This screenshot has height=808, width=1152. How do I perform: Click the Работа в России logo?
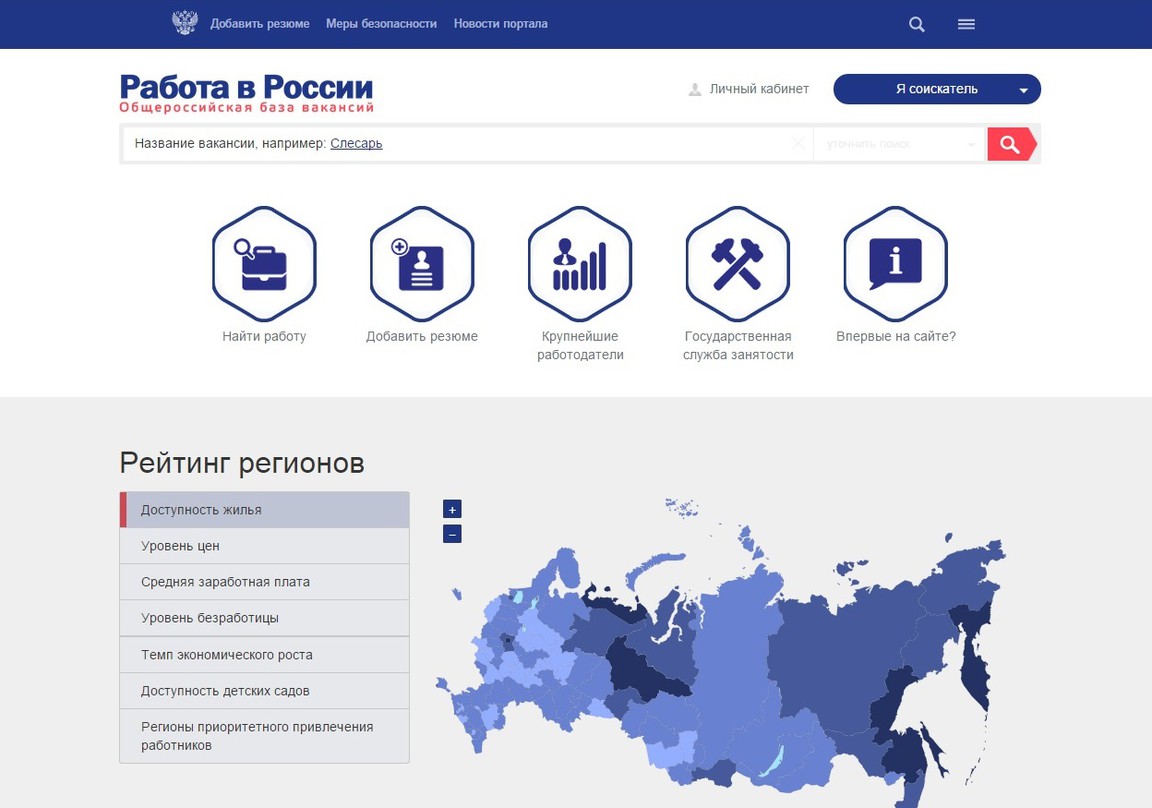[x=246, y=87]
